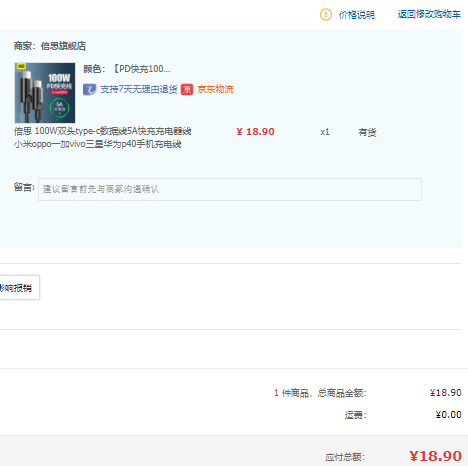This screenshot has height=466, width=468.
Task: Click the 总商品金额 ¥18.90 value
Action: 445,393
